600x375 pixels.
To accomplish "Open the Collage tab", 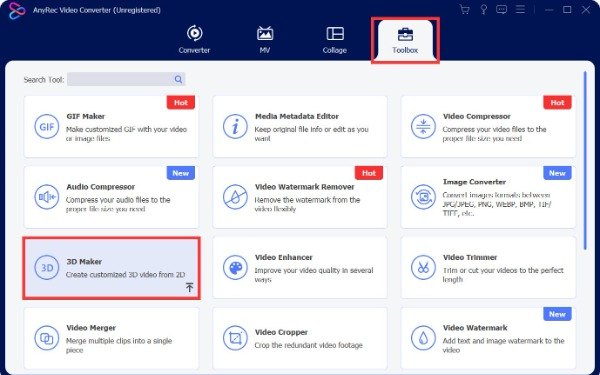I will (335, 39).
